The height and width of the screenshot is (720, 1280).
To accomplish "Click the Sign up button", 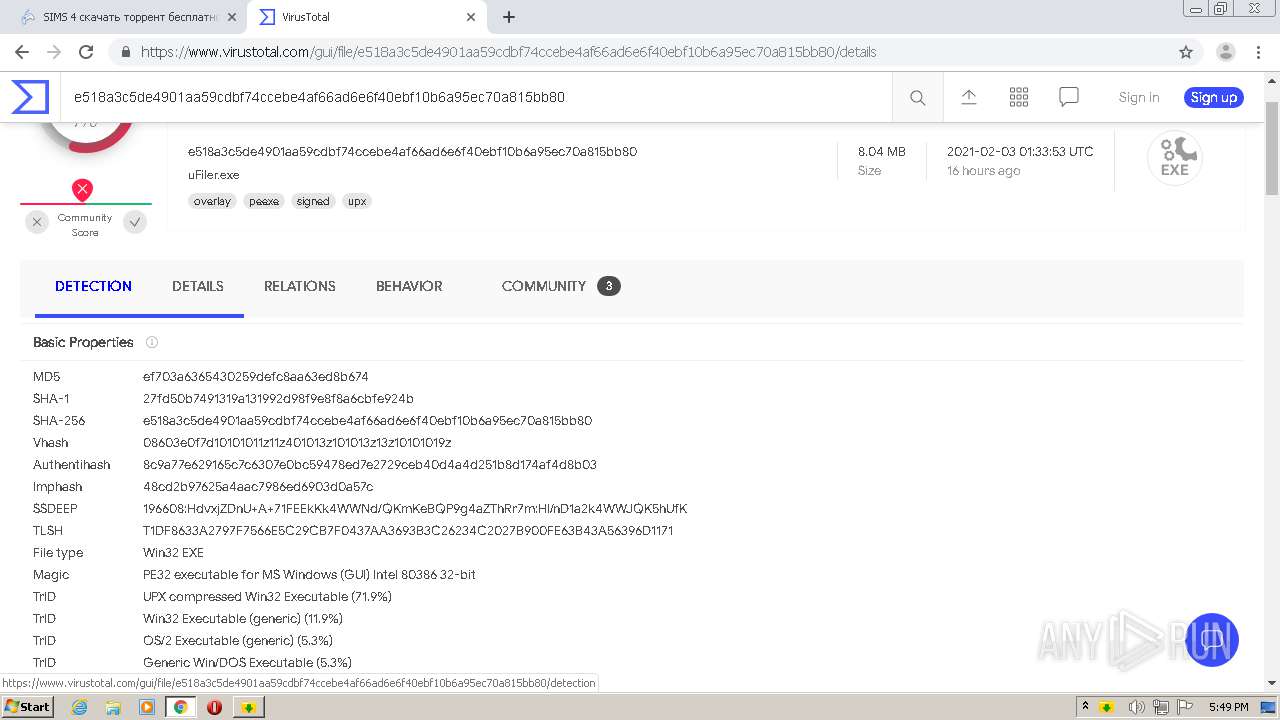I will (x=1214, y=97).
